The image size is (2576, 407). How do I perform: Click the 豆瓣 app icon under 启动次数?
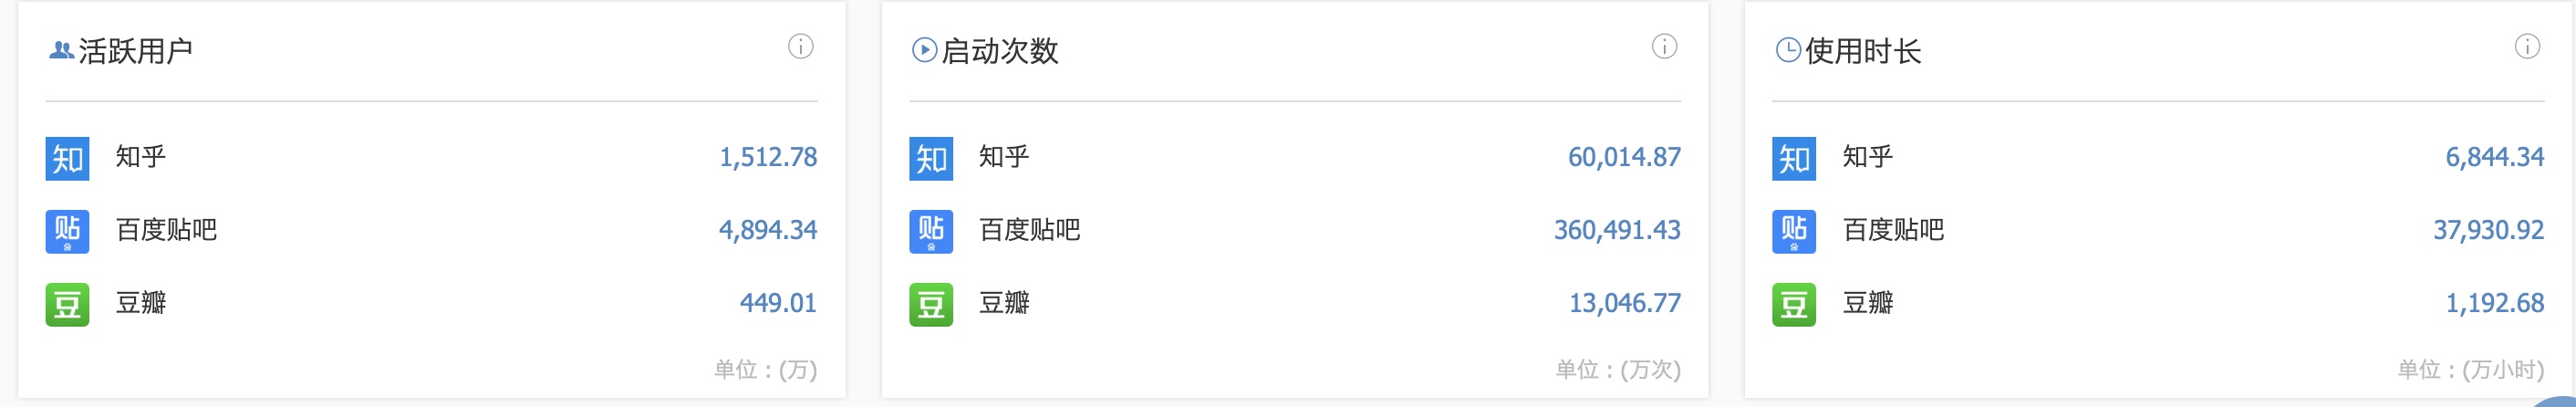pyautogui.click(x=931, y=304)
